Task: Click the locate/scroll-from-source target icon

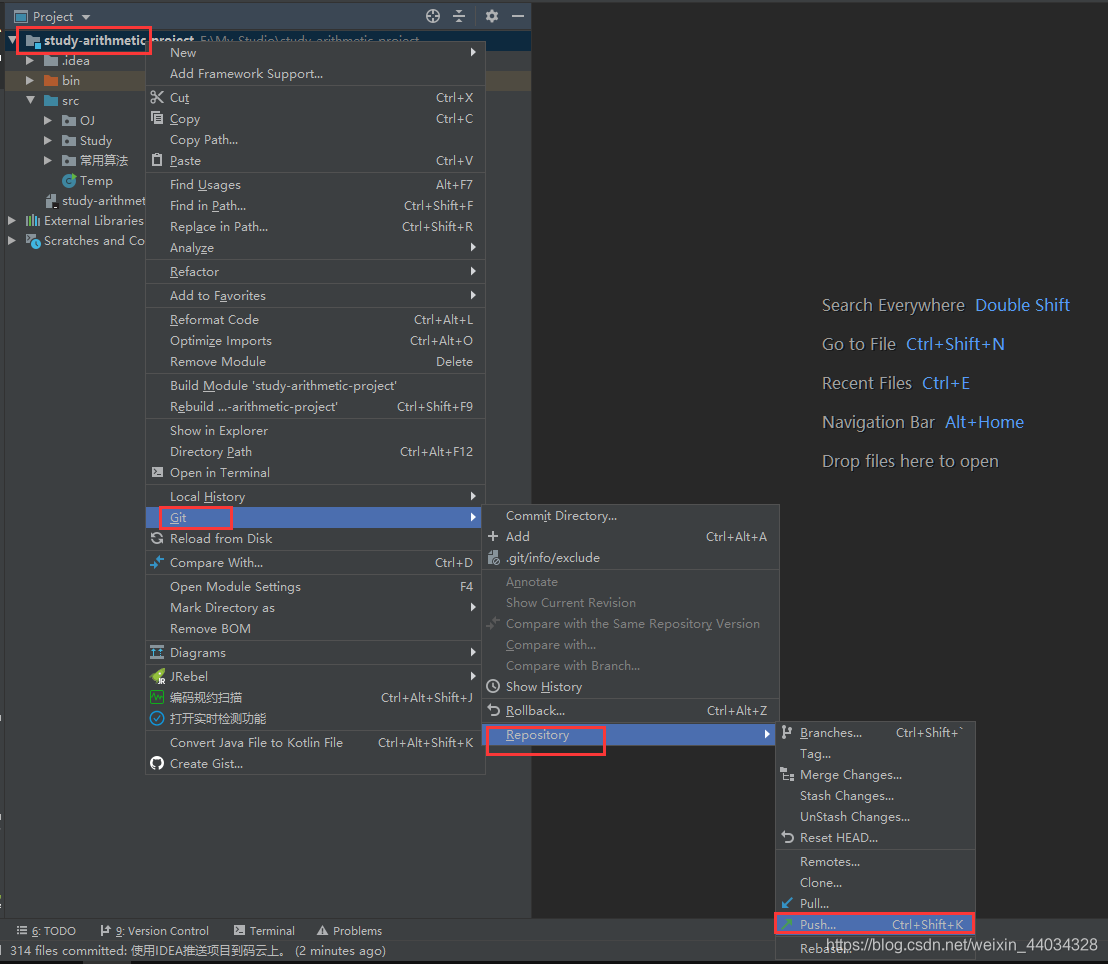Action: point(432,16)
